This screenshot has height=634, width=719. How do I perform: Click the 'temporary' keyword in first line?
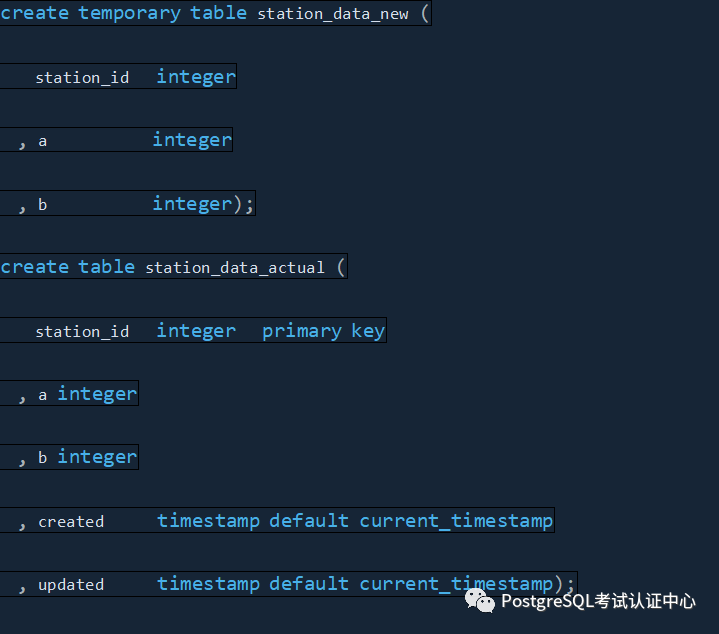tap(130, 13)
